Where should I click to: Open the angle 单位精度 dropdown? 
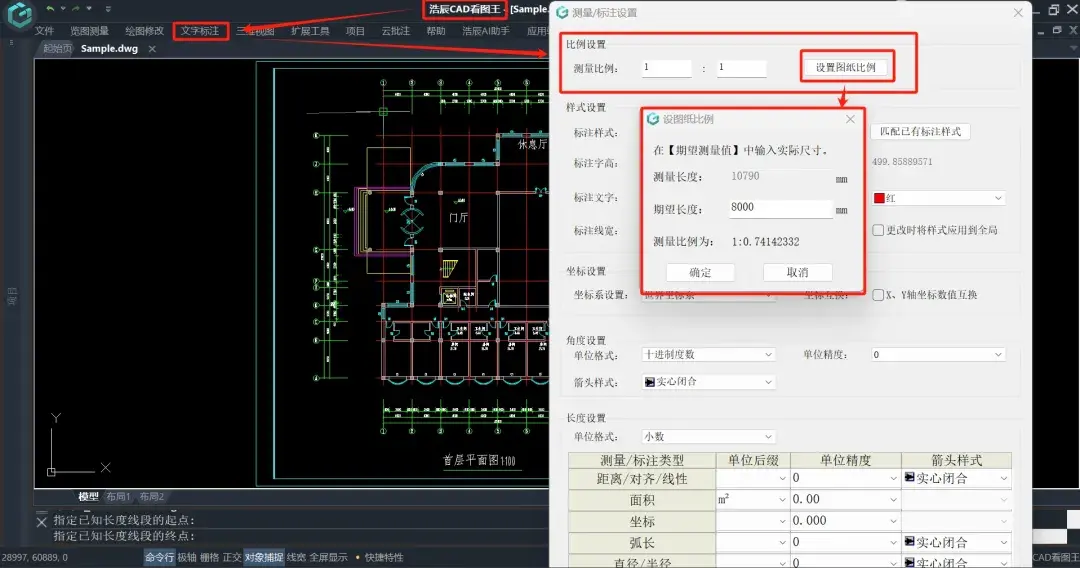point(938,355)
